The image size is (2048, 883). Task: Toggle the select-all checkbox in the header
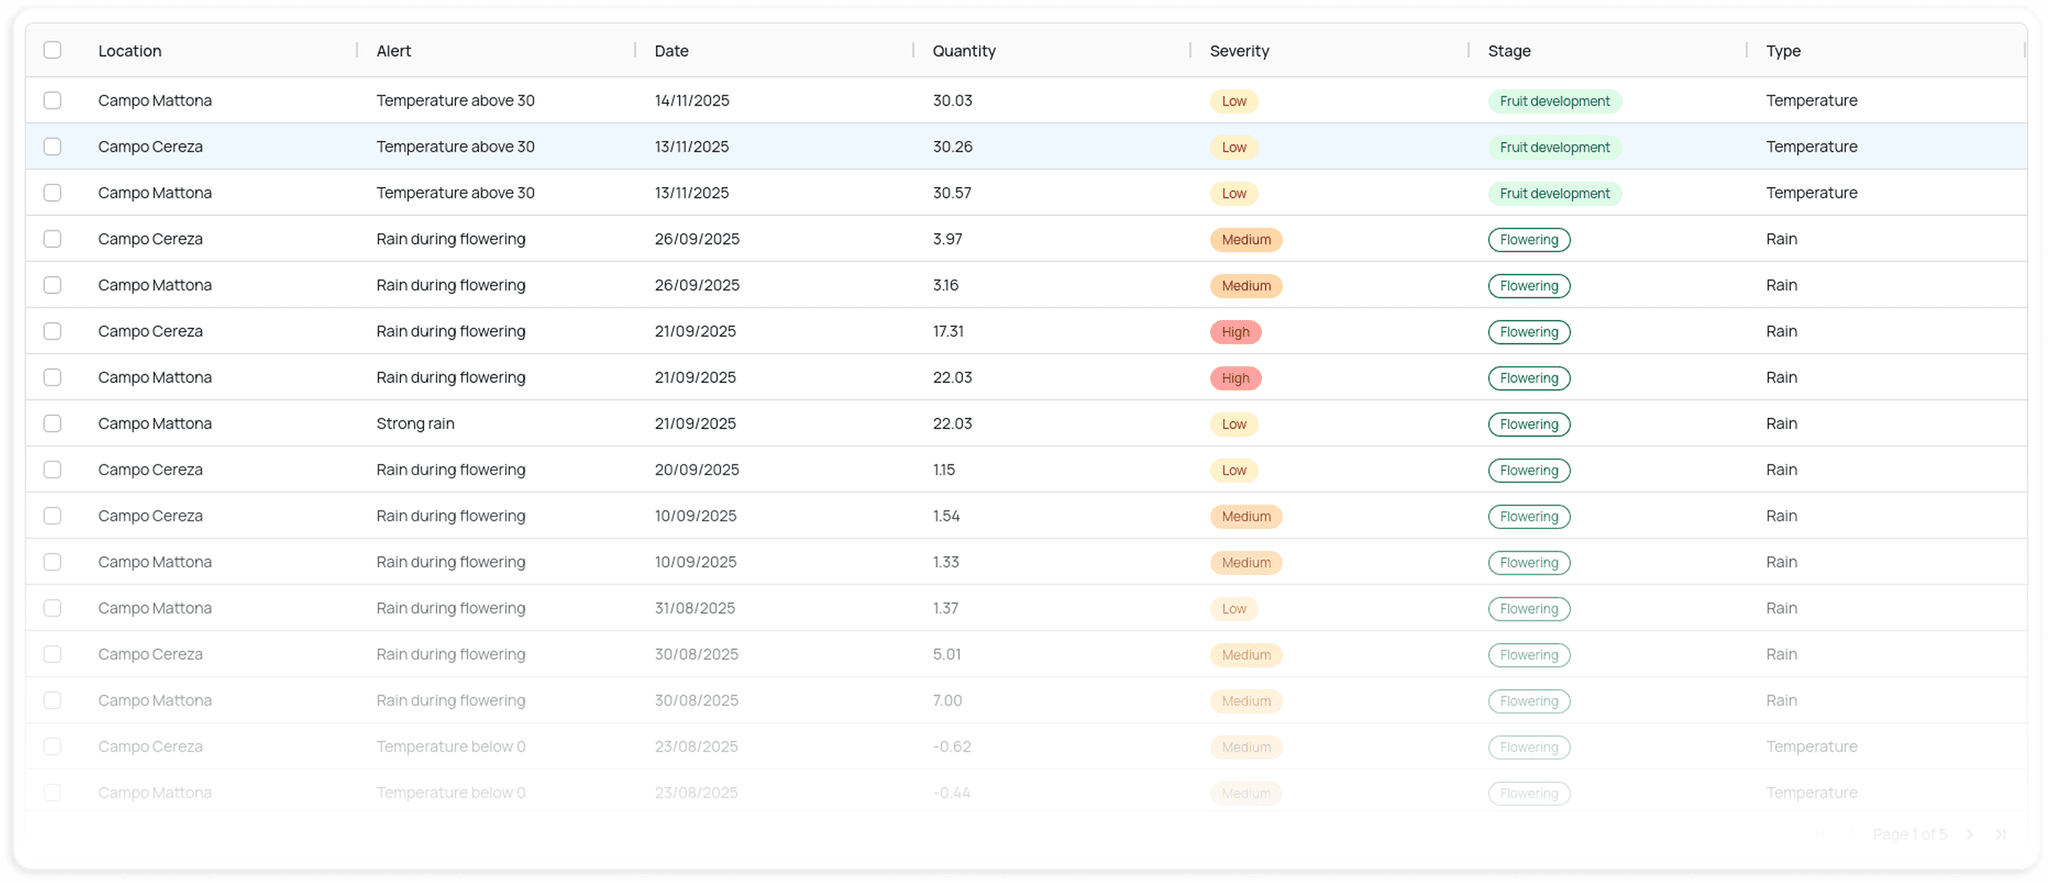53,50
